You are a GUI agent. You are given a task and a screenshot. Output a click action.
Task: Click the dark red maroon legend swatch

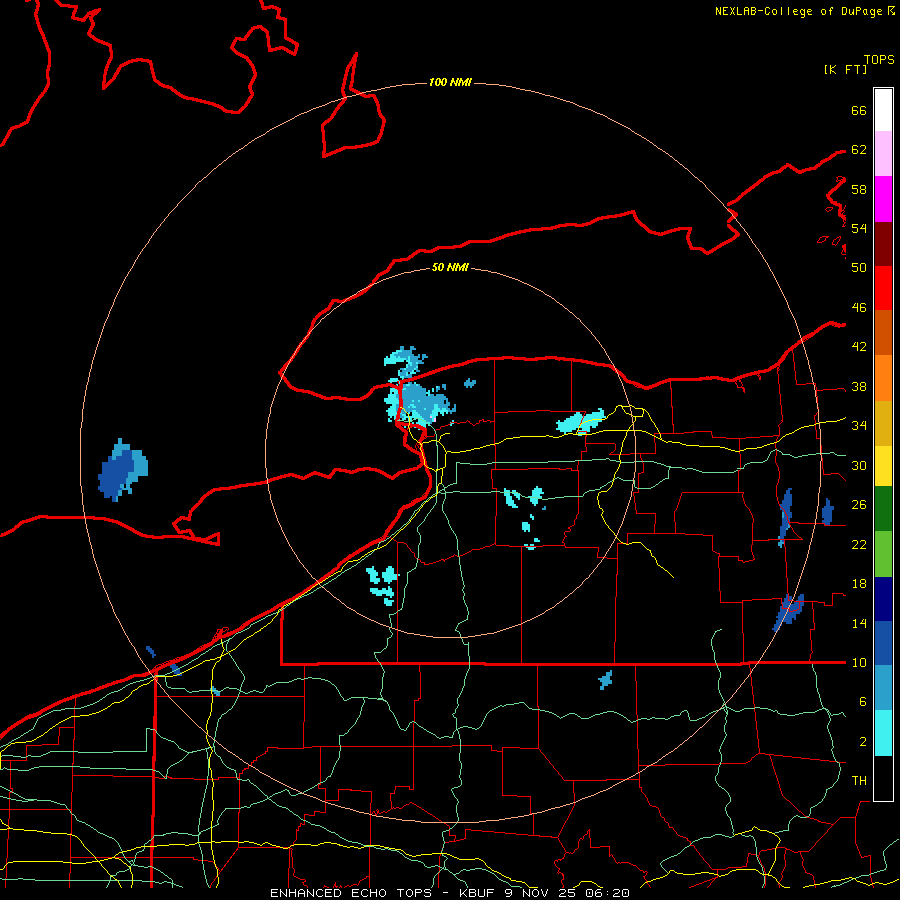coord(883,244)
